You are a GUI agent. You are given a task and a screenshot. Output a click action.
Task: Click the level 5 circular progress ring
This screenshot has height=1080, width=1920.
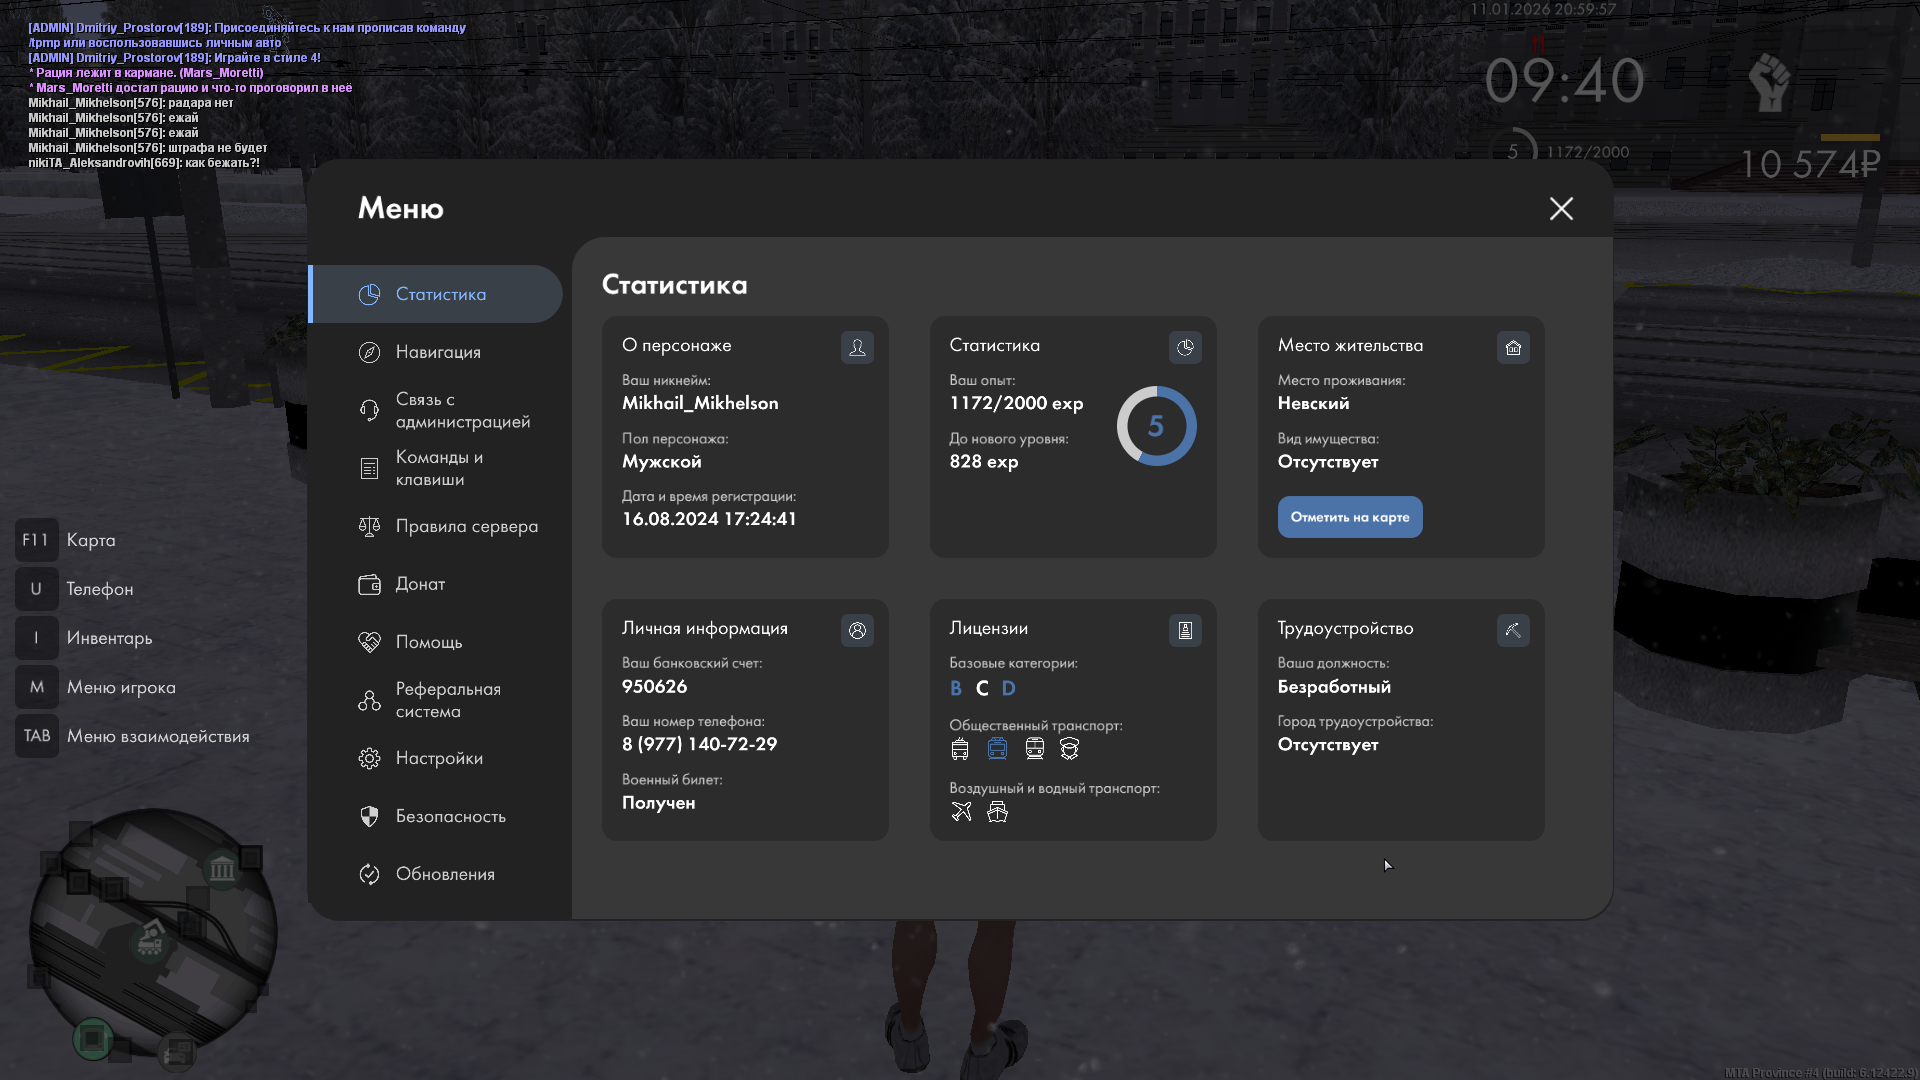click(1156, 426)
